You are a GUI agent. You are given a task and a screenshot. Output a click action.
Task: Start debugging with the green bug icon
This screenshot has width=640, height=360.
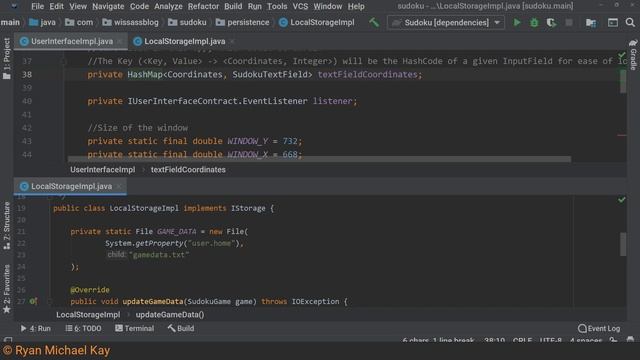point(534,22)
